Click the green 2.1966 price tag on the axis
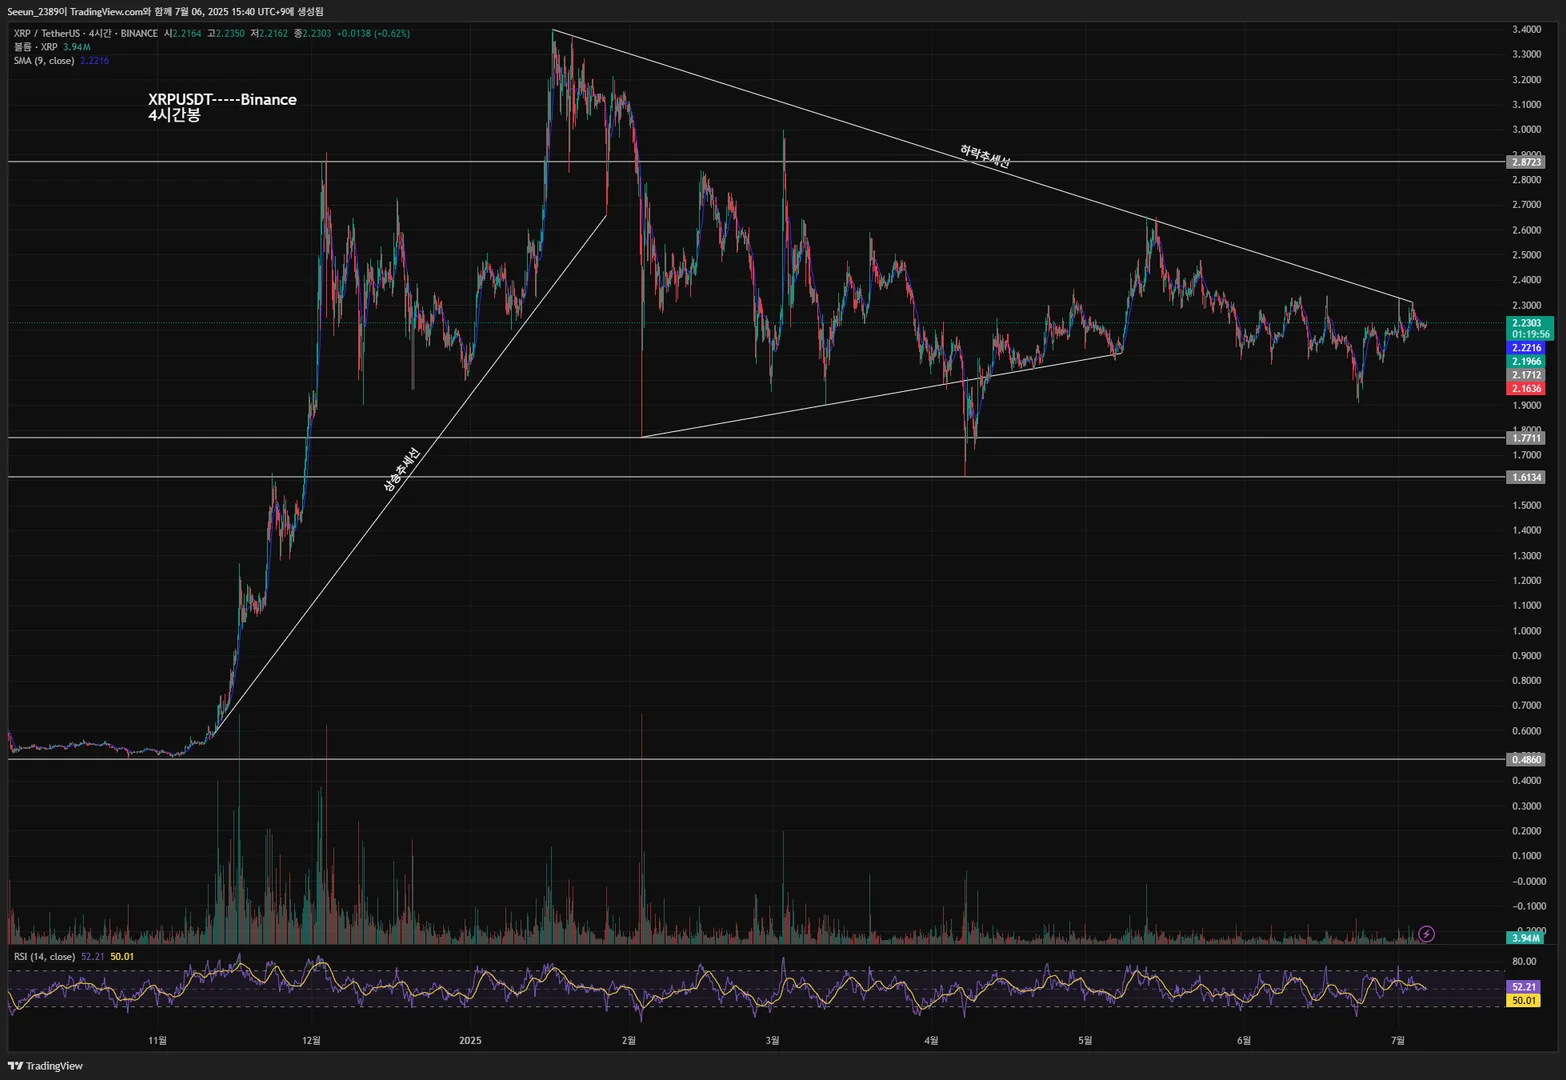The image size is (1566, 1080). [x=1526, y=362]
